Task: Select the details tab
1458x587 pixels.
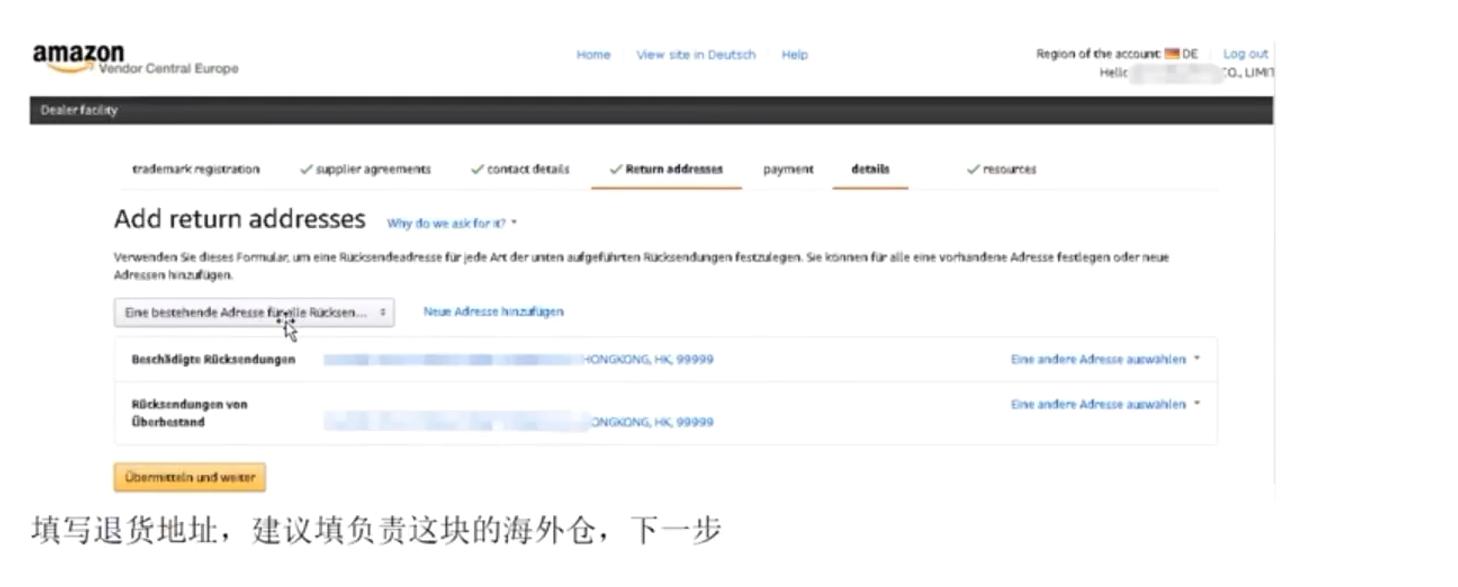Action: pos(869,169)
